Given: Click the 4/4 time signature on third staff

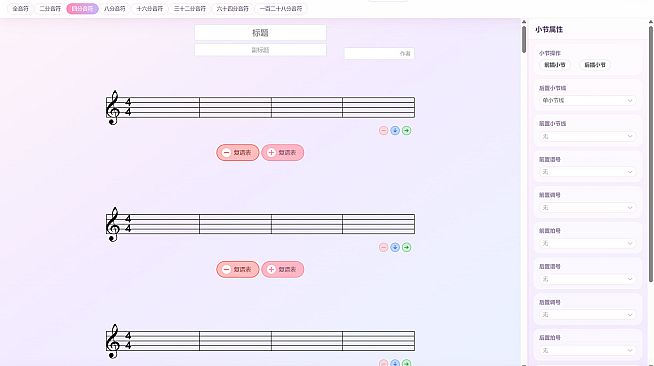Looking at the screenshot, I should [x=128, y=341].
